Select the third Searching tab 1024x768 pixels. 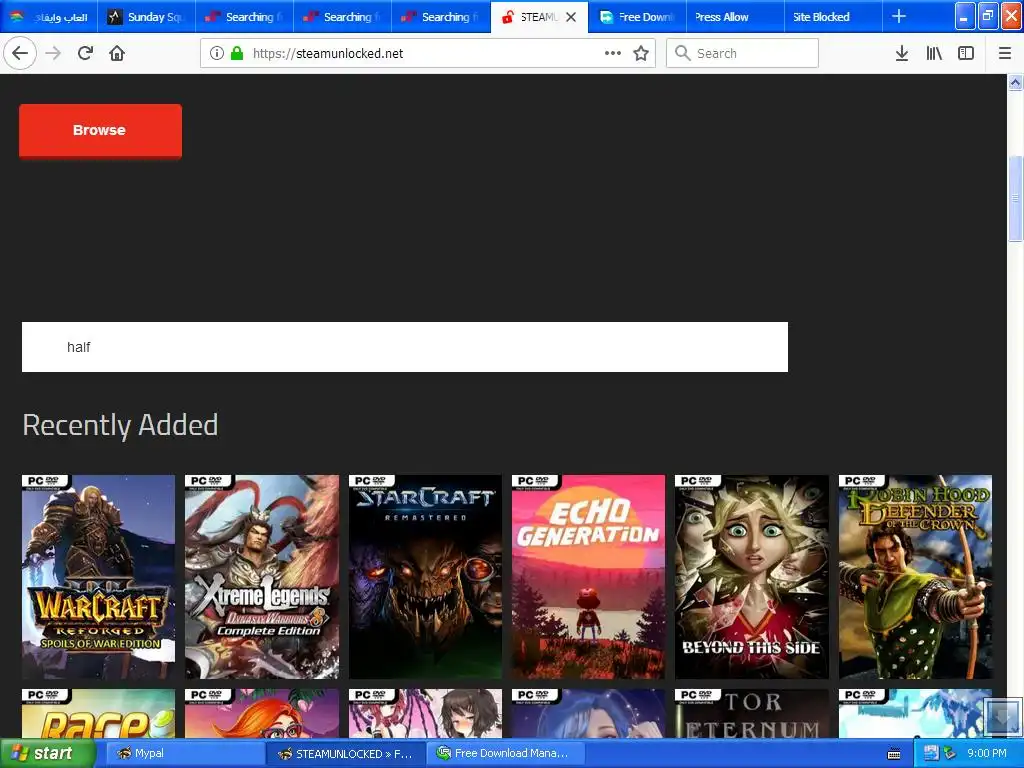440,17
